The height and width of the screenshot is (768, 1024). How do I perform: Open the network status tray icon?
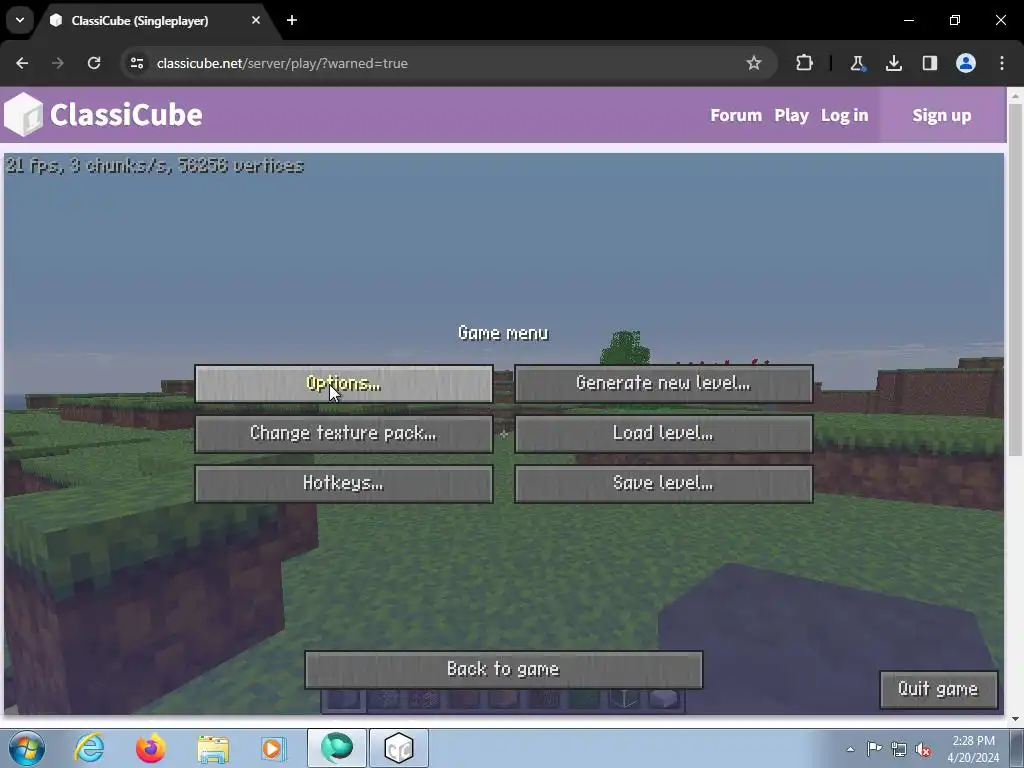(899, 749)
